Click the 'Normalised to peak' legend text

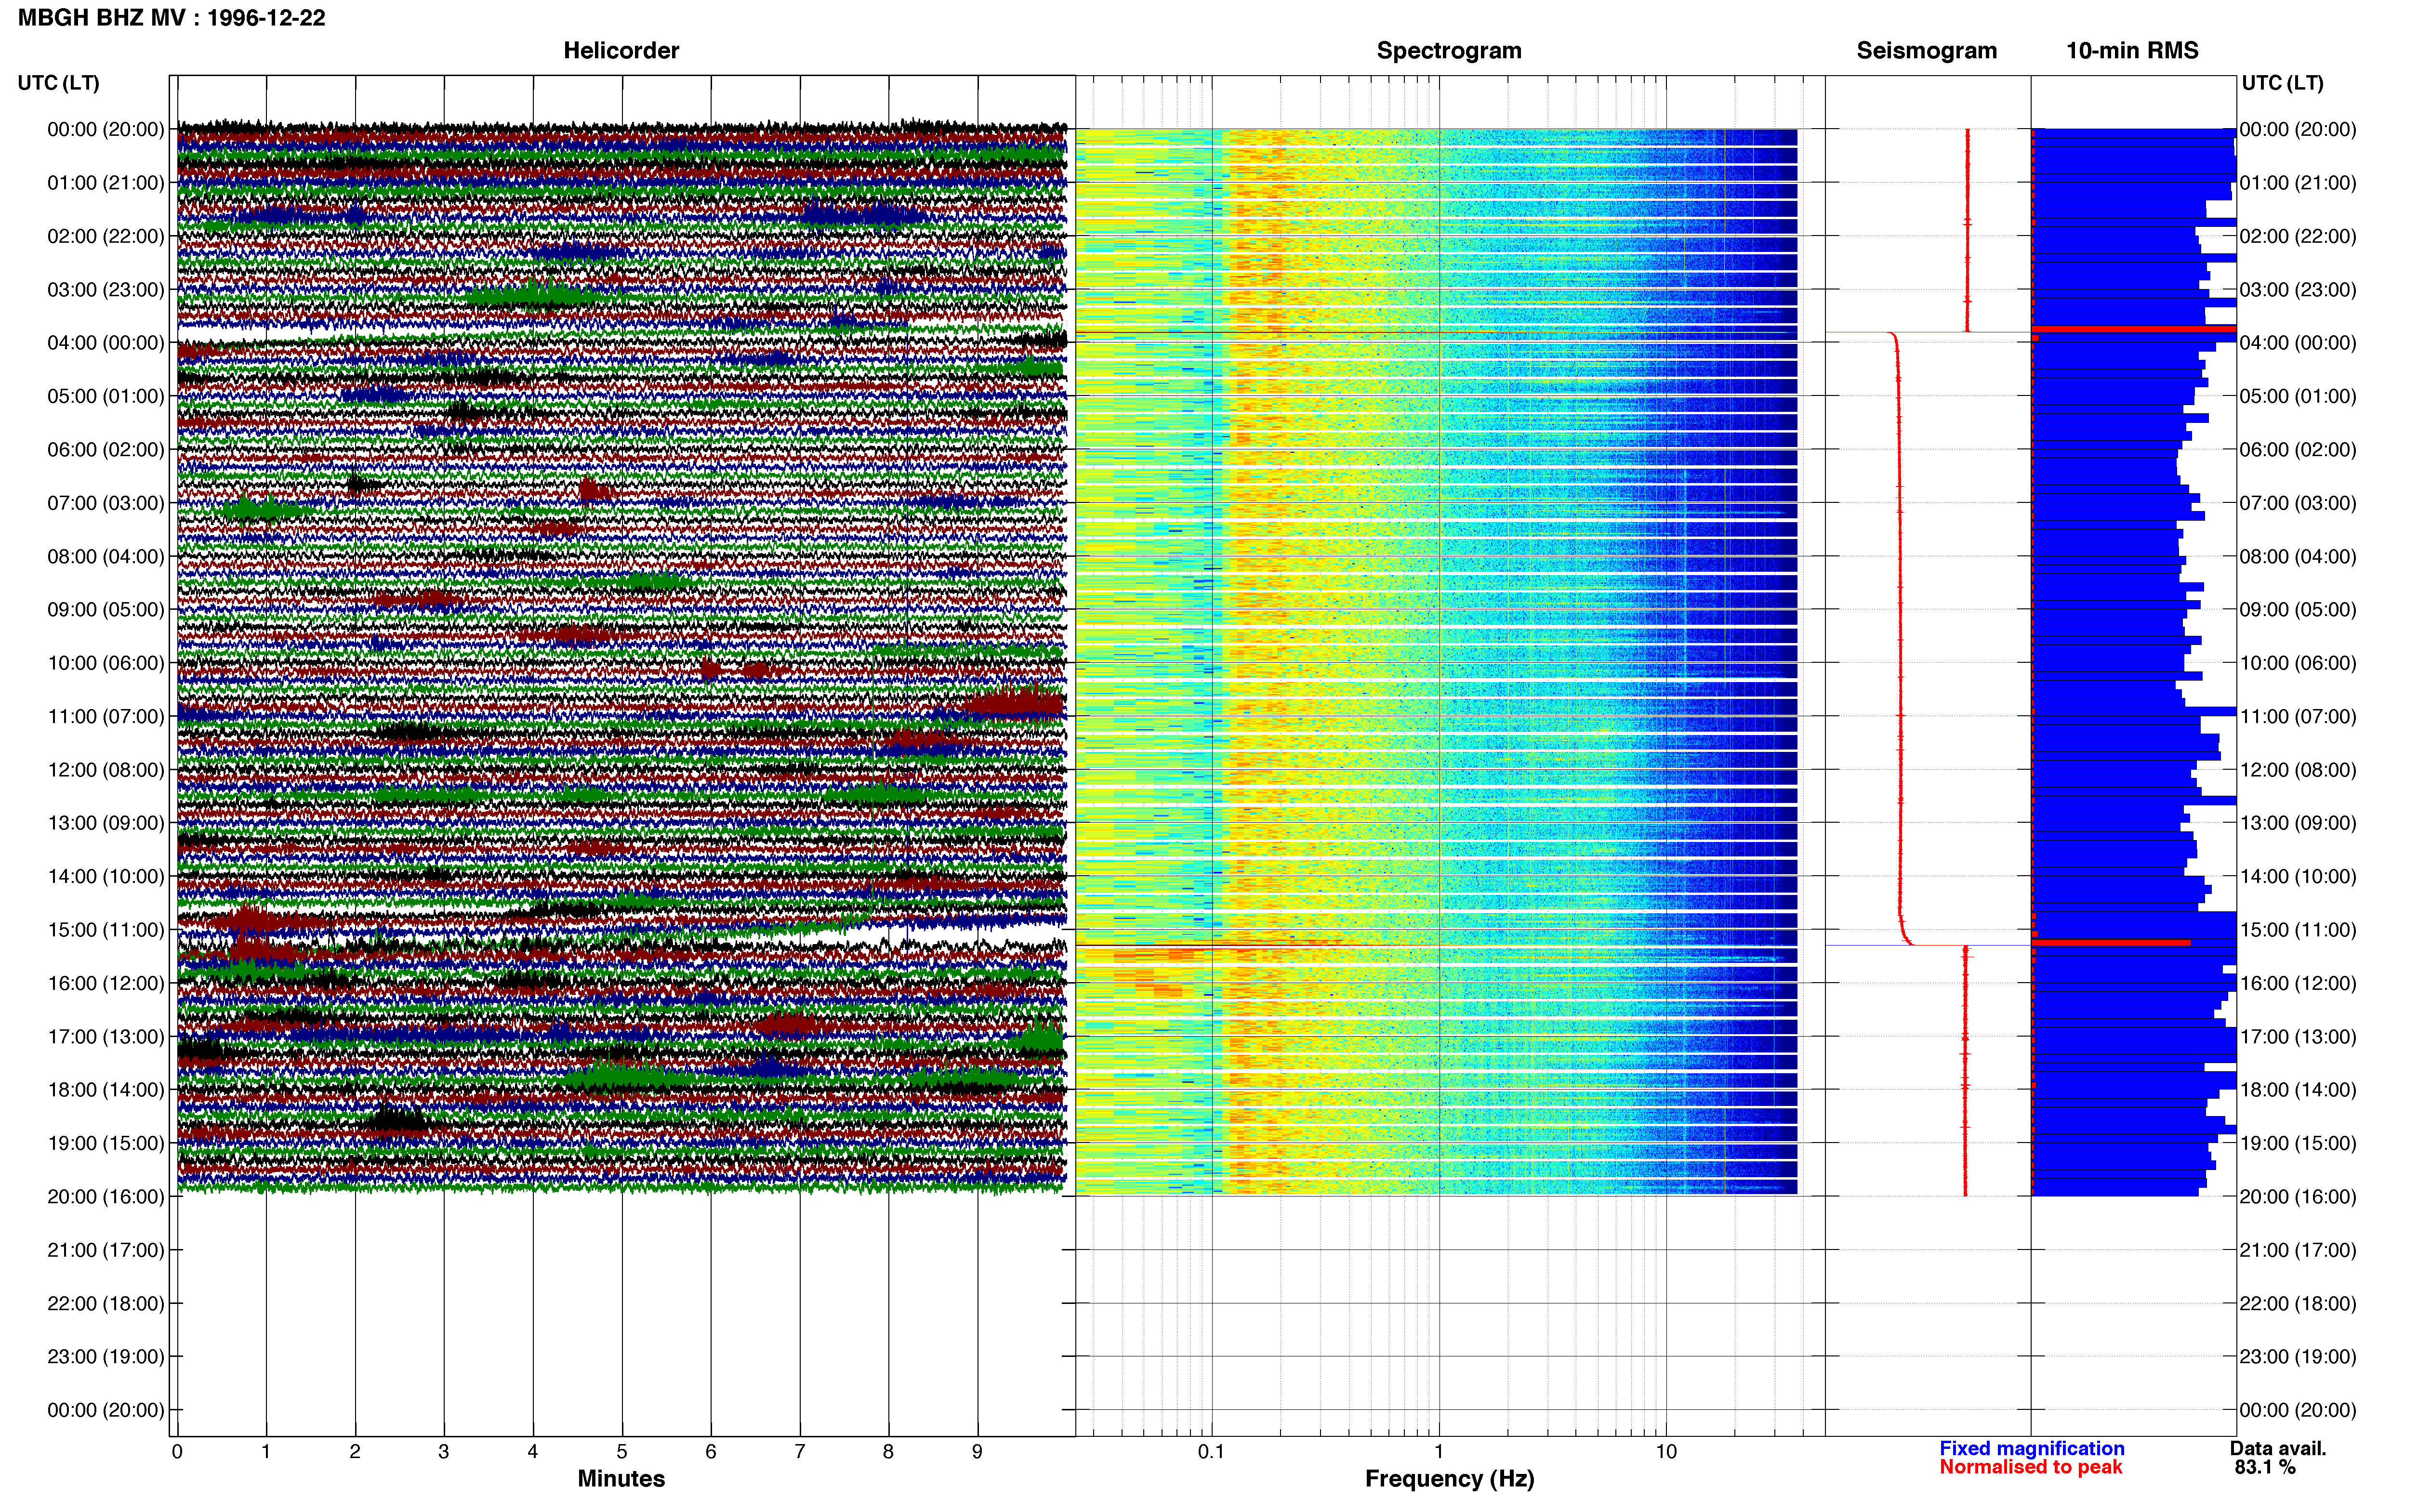click(2030, 1467)
